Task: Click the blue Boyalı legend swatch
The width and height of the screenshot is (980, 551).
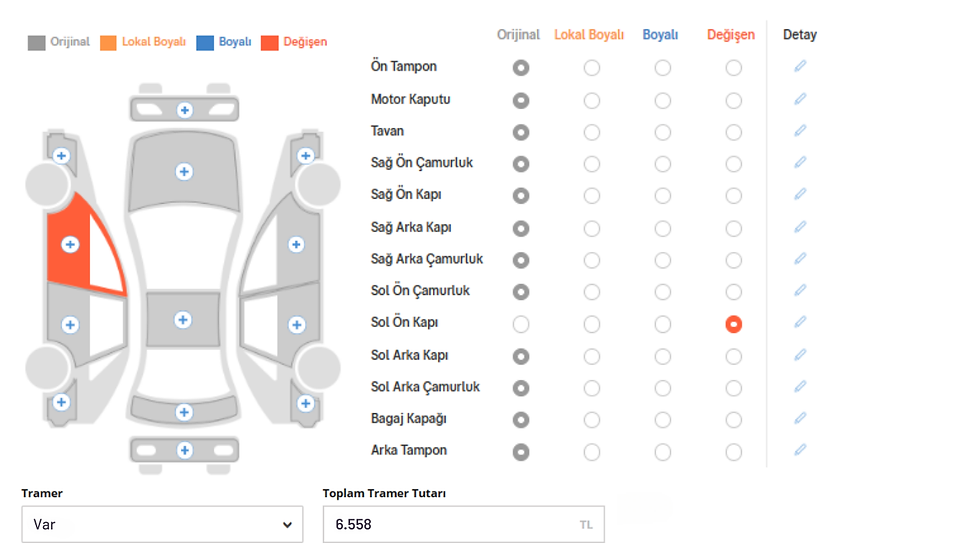Action: [x=206, y=43]
